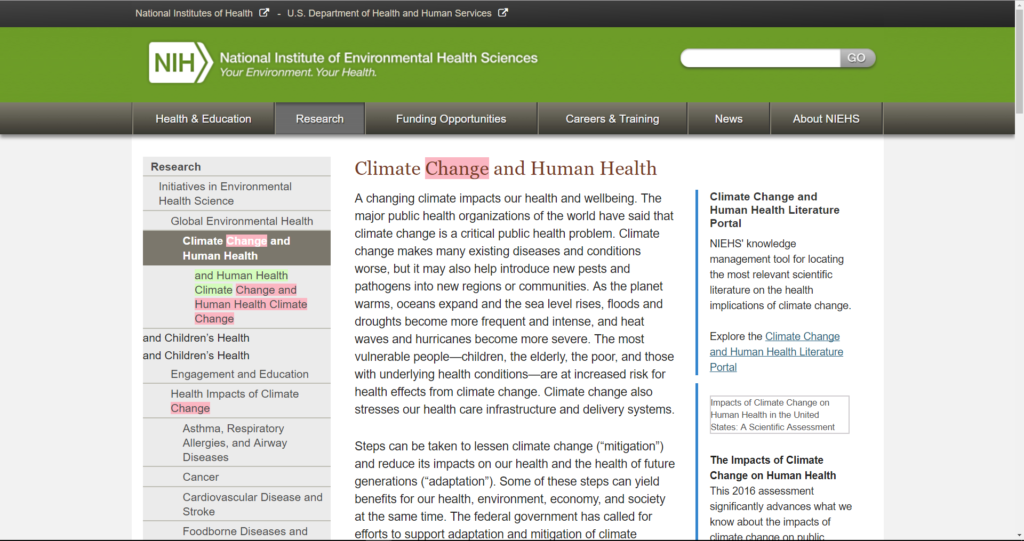Open the Cancer sidebar item
The width and height of the screenshot is (1024, 541).
pyautogui.click(x=236, y=477)
